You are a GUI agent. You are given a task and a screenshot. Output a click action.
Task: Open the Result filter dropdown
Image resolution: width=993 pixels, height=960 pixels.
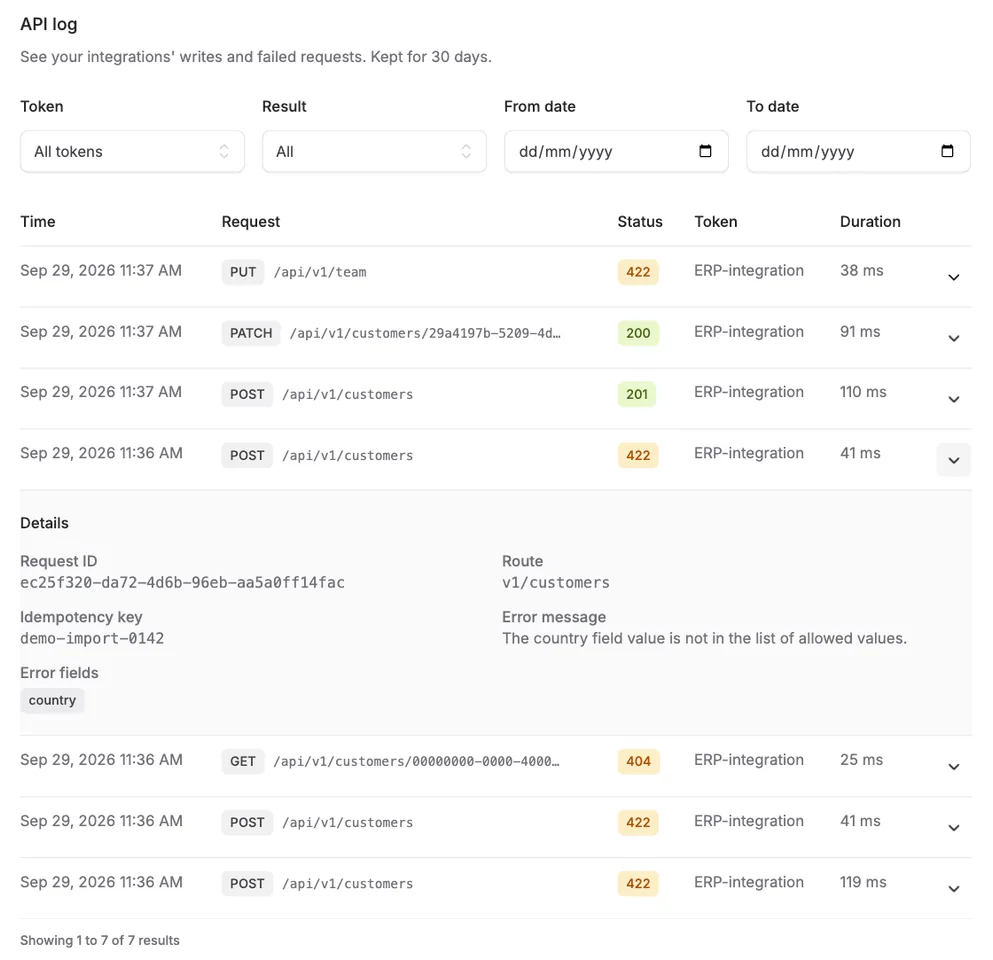click(x=374, y=151)
